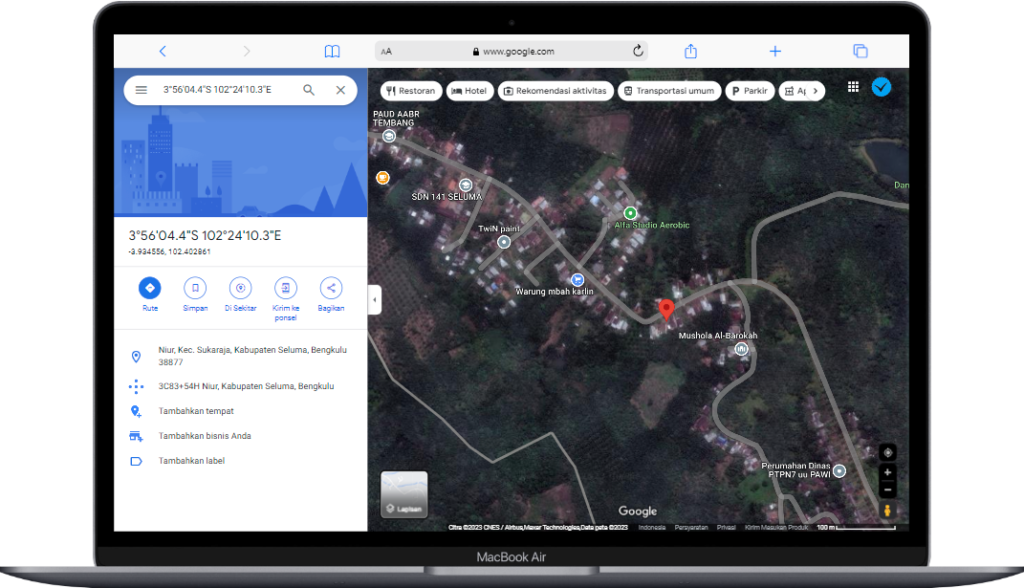Click Kirim ke ponsel icon

tap(285, 288)
